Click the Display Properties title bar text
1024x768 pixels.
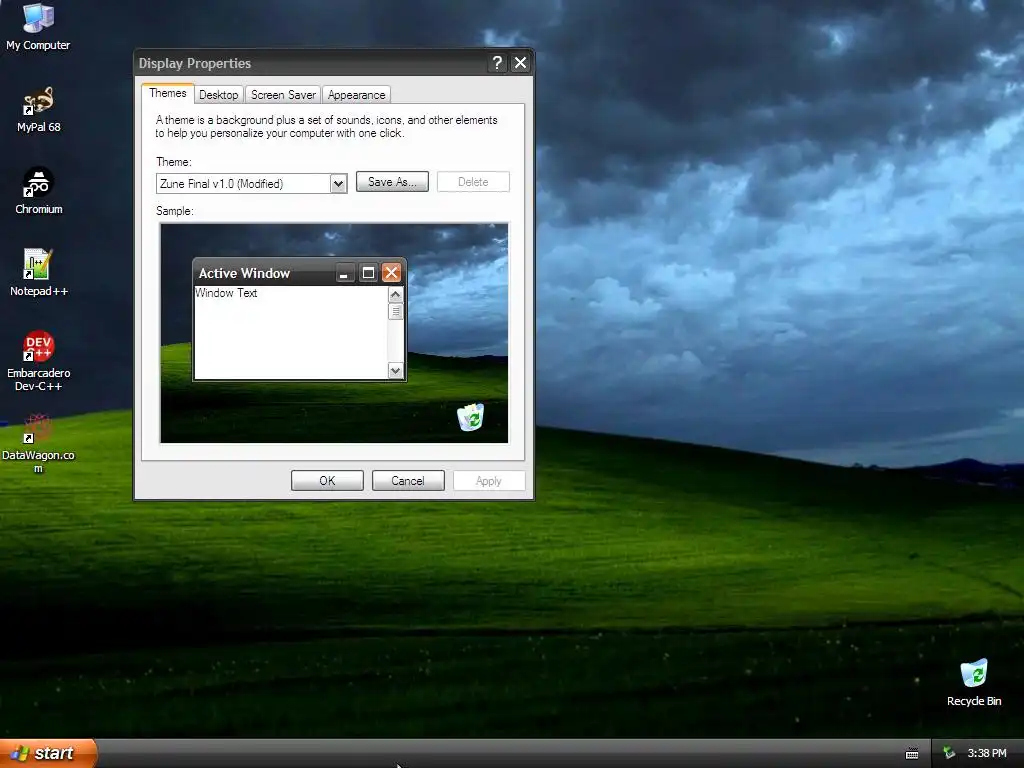coord(195,63)
